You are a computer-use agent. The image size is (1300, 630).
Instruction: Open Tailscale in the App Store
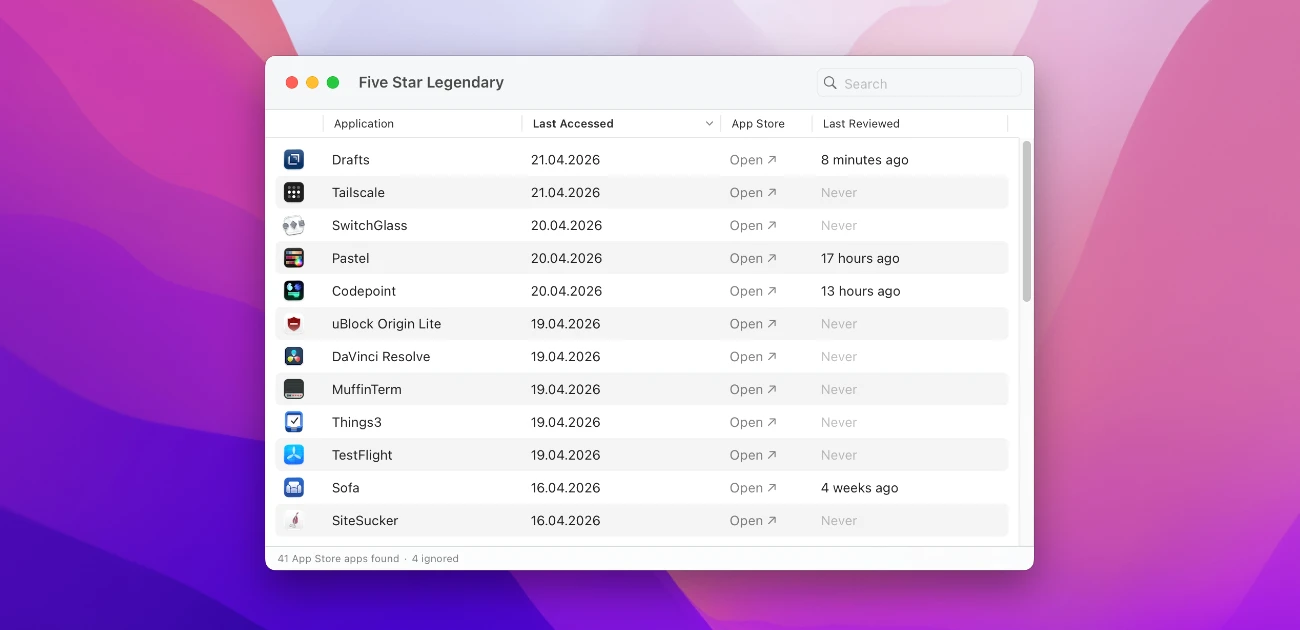[x=753, y=193]
